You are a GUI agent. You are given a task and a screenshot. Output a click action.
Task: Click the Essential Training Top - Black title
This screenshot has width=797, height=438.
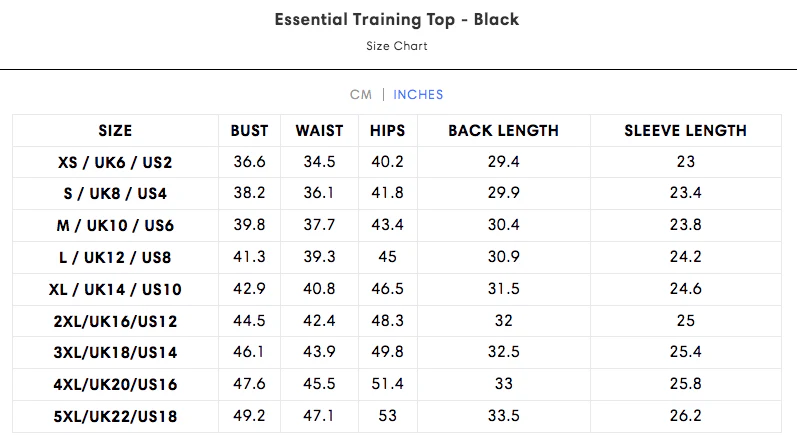(x=397, y=20)
